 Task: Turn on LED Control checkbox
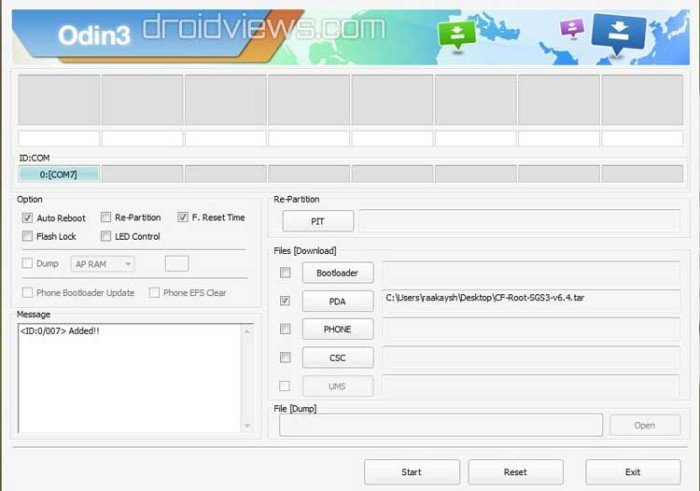[106, 236]
